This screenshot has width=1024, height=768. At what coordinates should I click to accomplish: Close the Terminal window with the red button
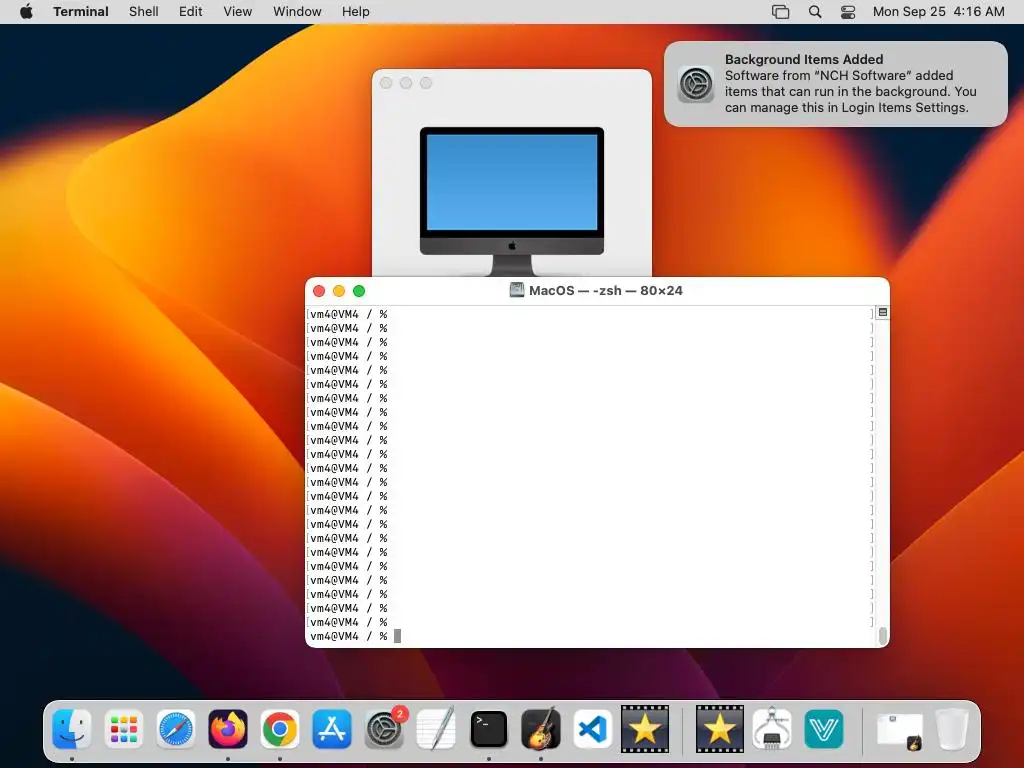[319, 291]
